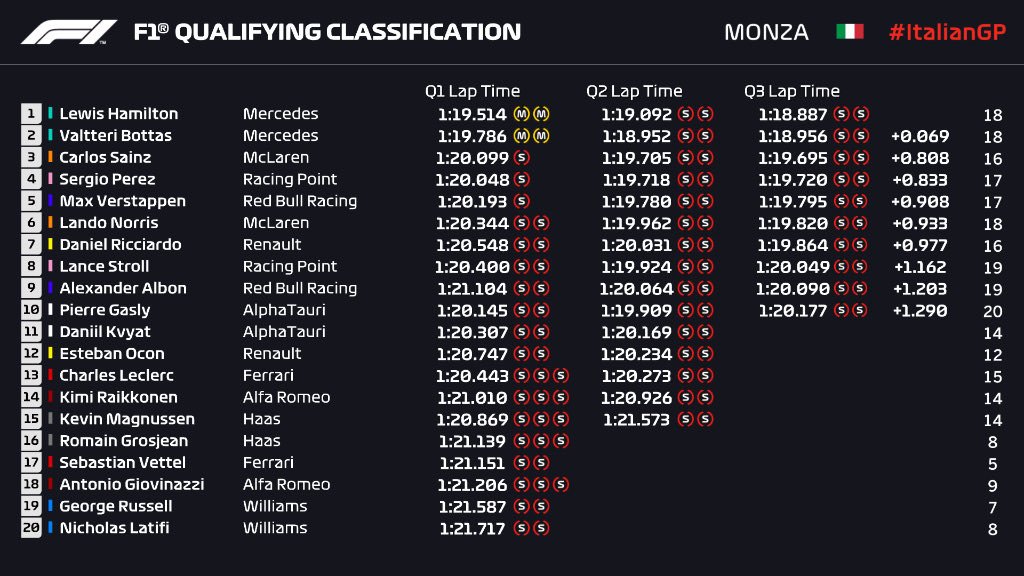Click the team name Racing Point beside Lance Stroll
This screenshot has width=1024, height=576.
coord(290,266)
